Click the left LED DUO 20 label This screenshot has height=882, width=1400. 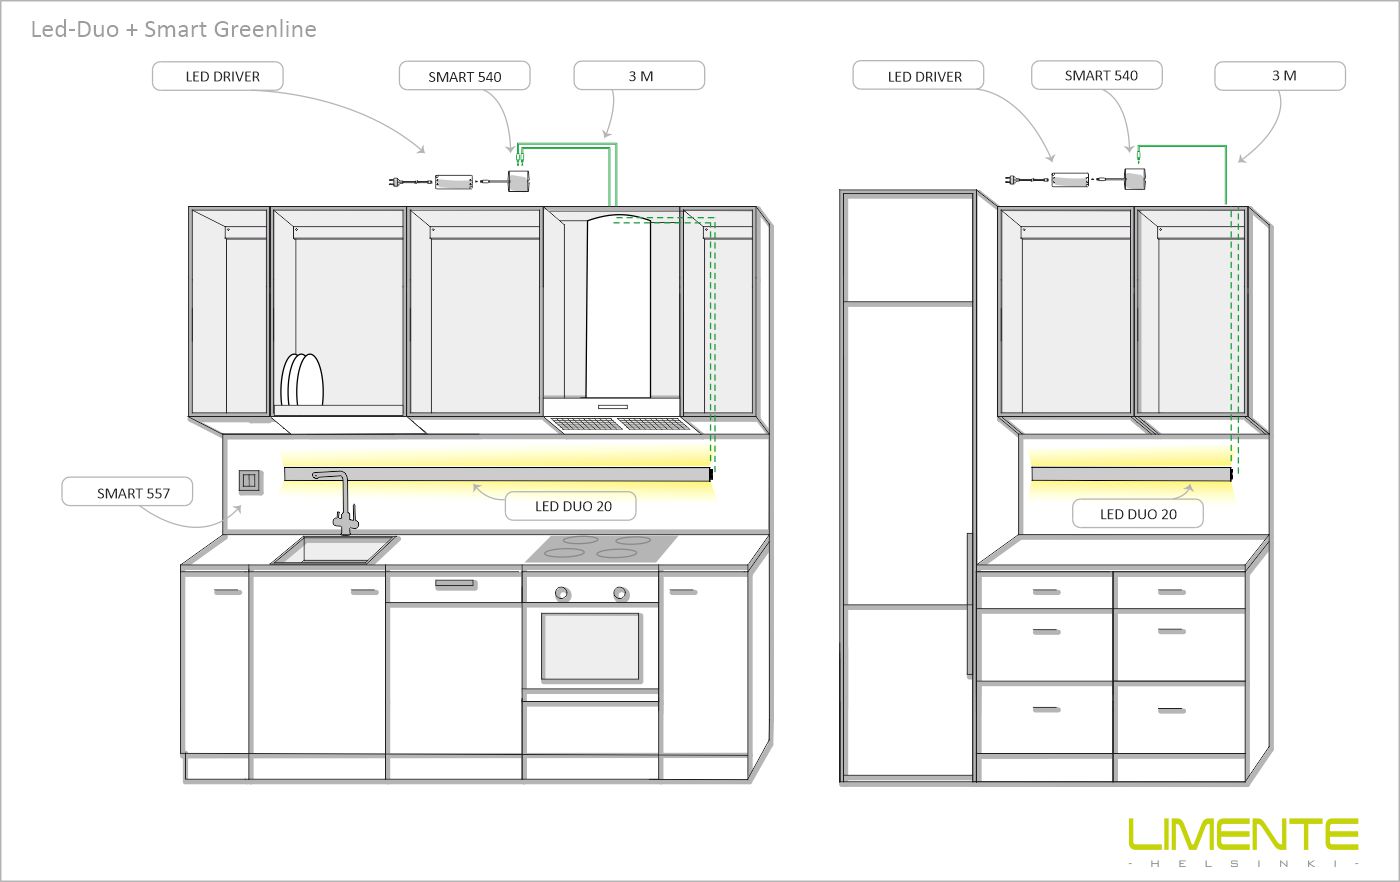pos(571,506)
